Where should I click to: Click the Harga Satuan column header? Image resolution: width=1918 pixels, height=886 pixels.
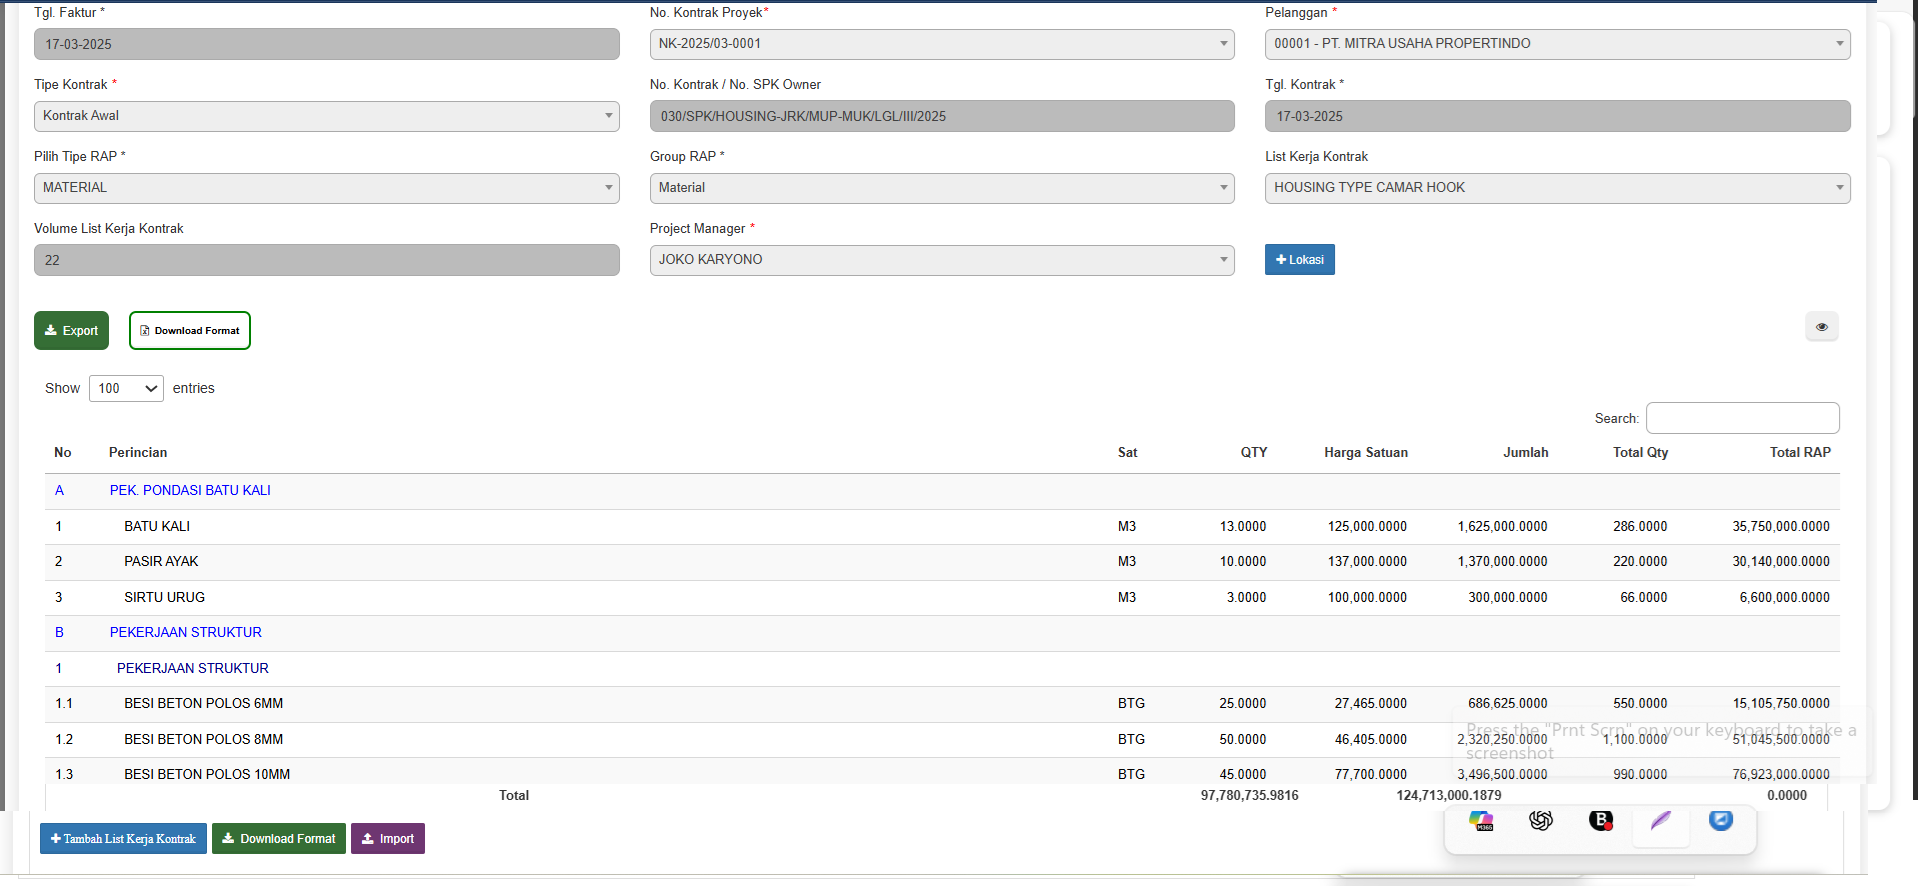pos(1366,453)
